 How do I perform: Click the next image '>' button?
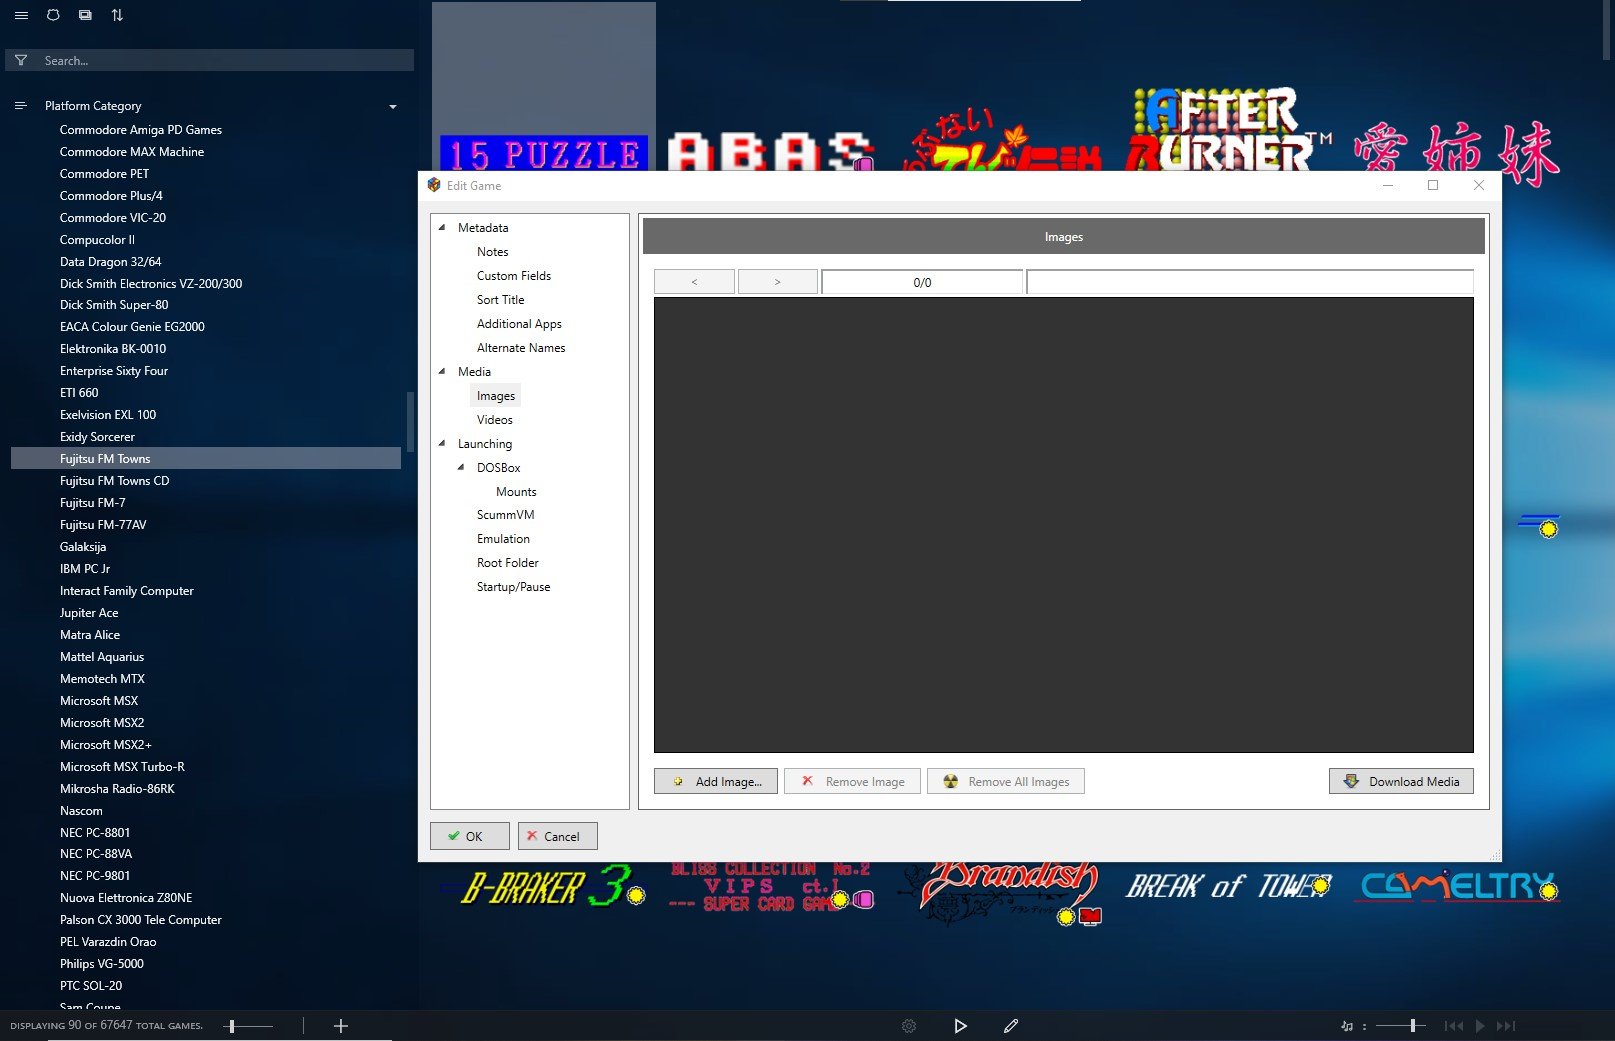pyautogui.click(x=777, y=282)
